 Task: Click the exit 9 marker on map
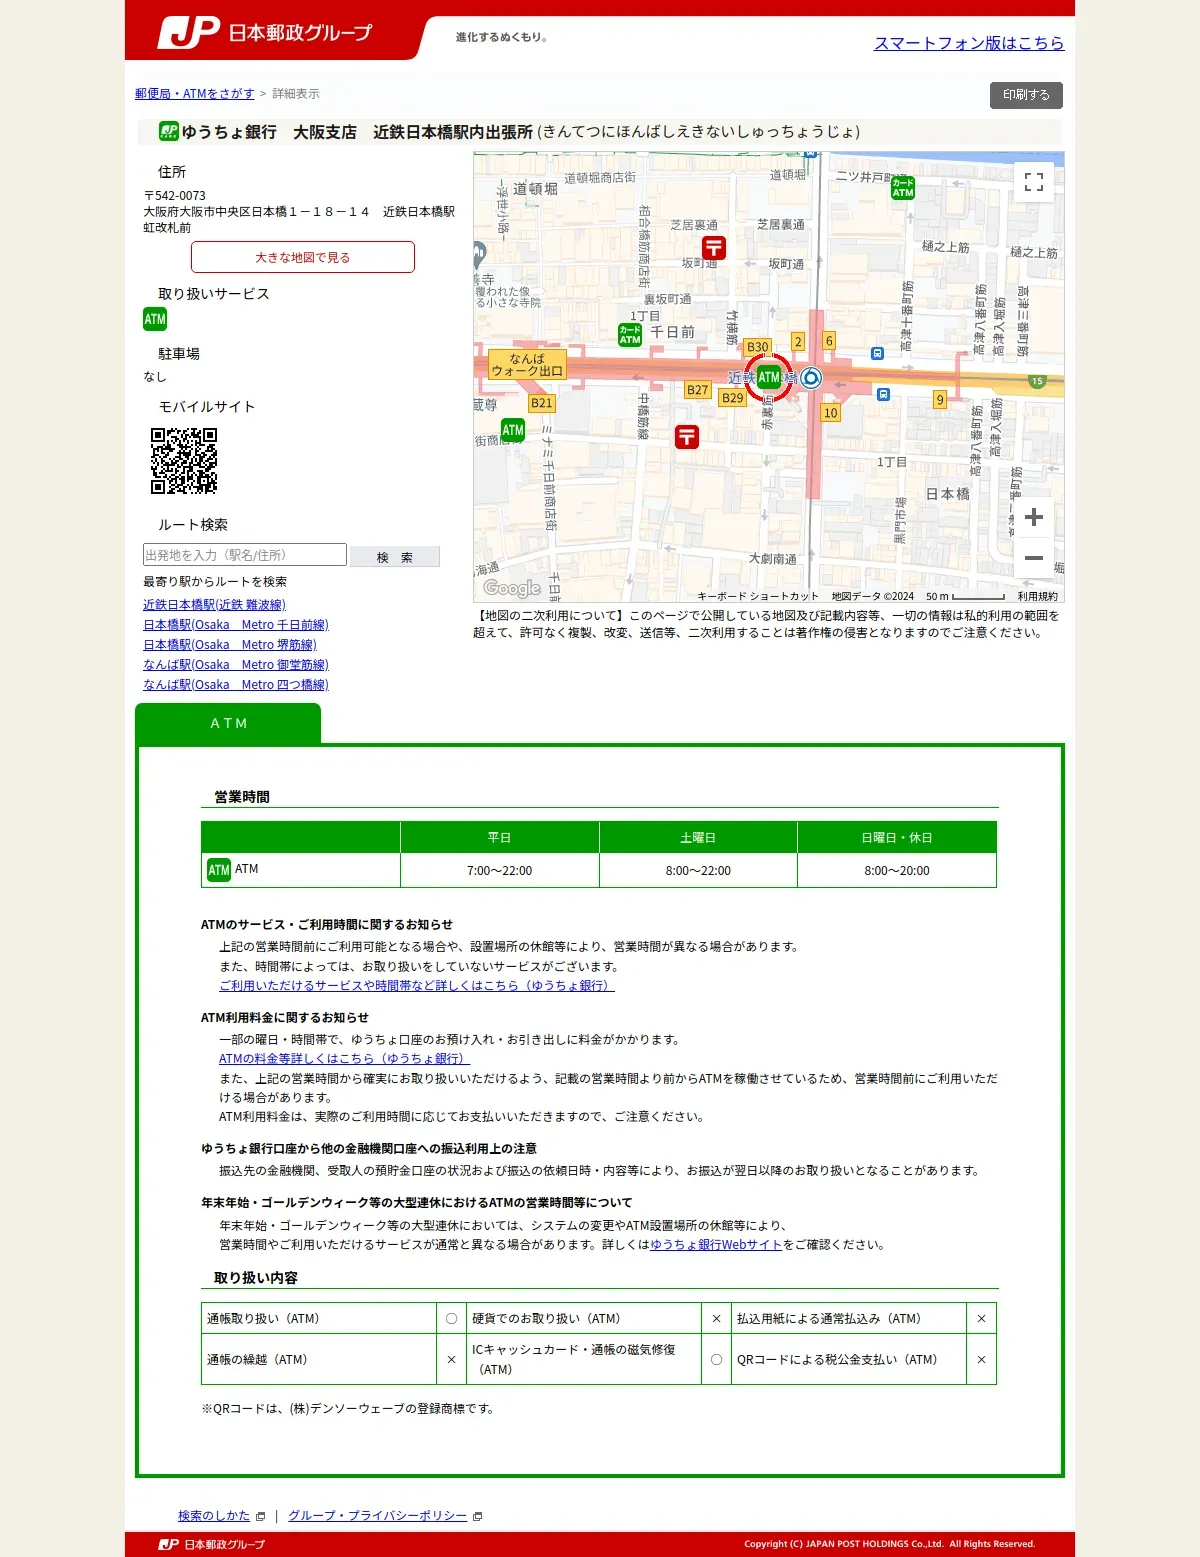point(940,400)
